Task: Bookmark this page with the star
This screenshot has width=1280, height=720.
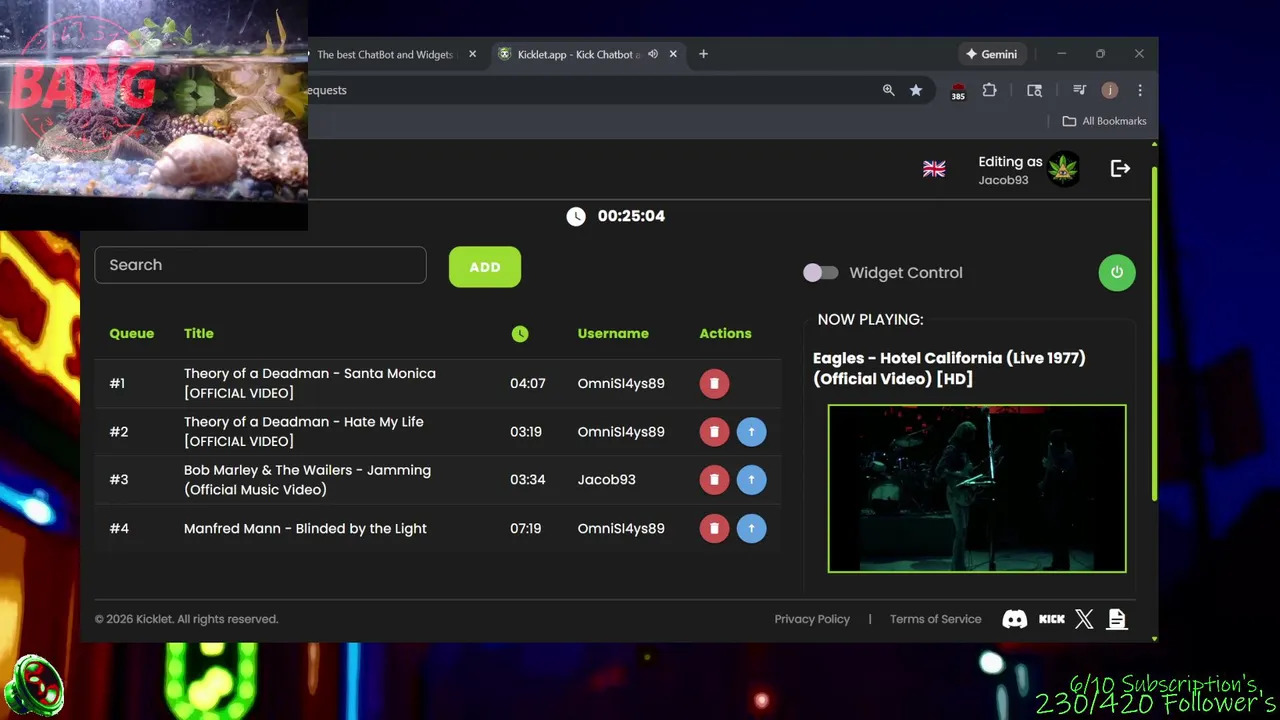Action: (x=915, y=90)
